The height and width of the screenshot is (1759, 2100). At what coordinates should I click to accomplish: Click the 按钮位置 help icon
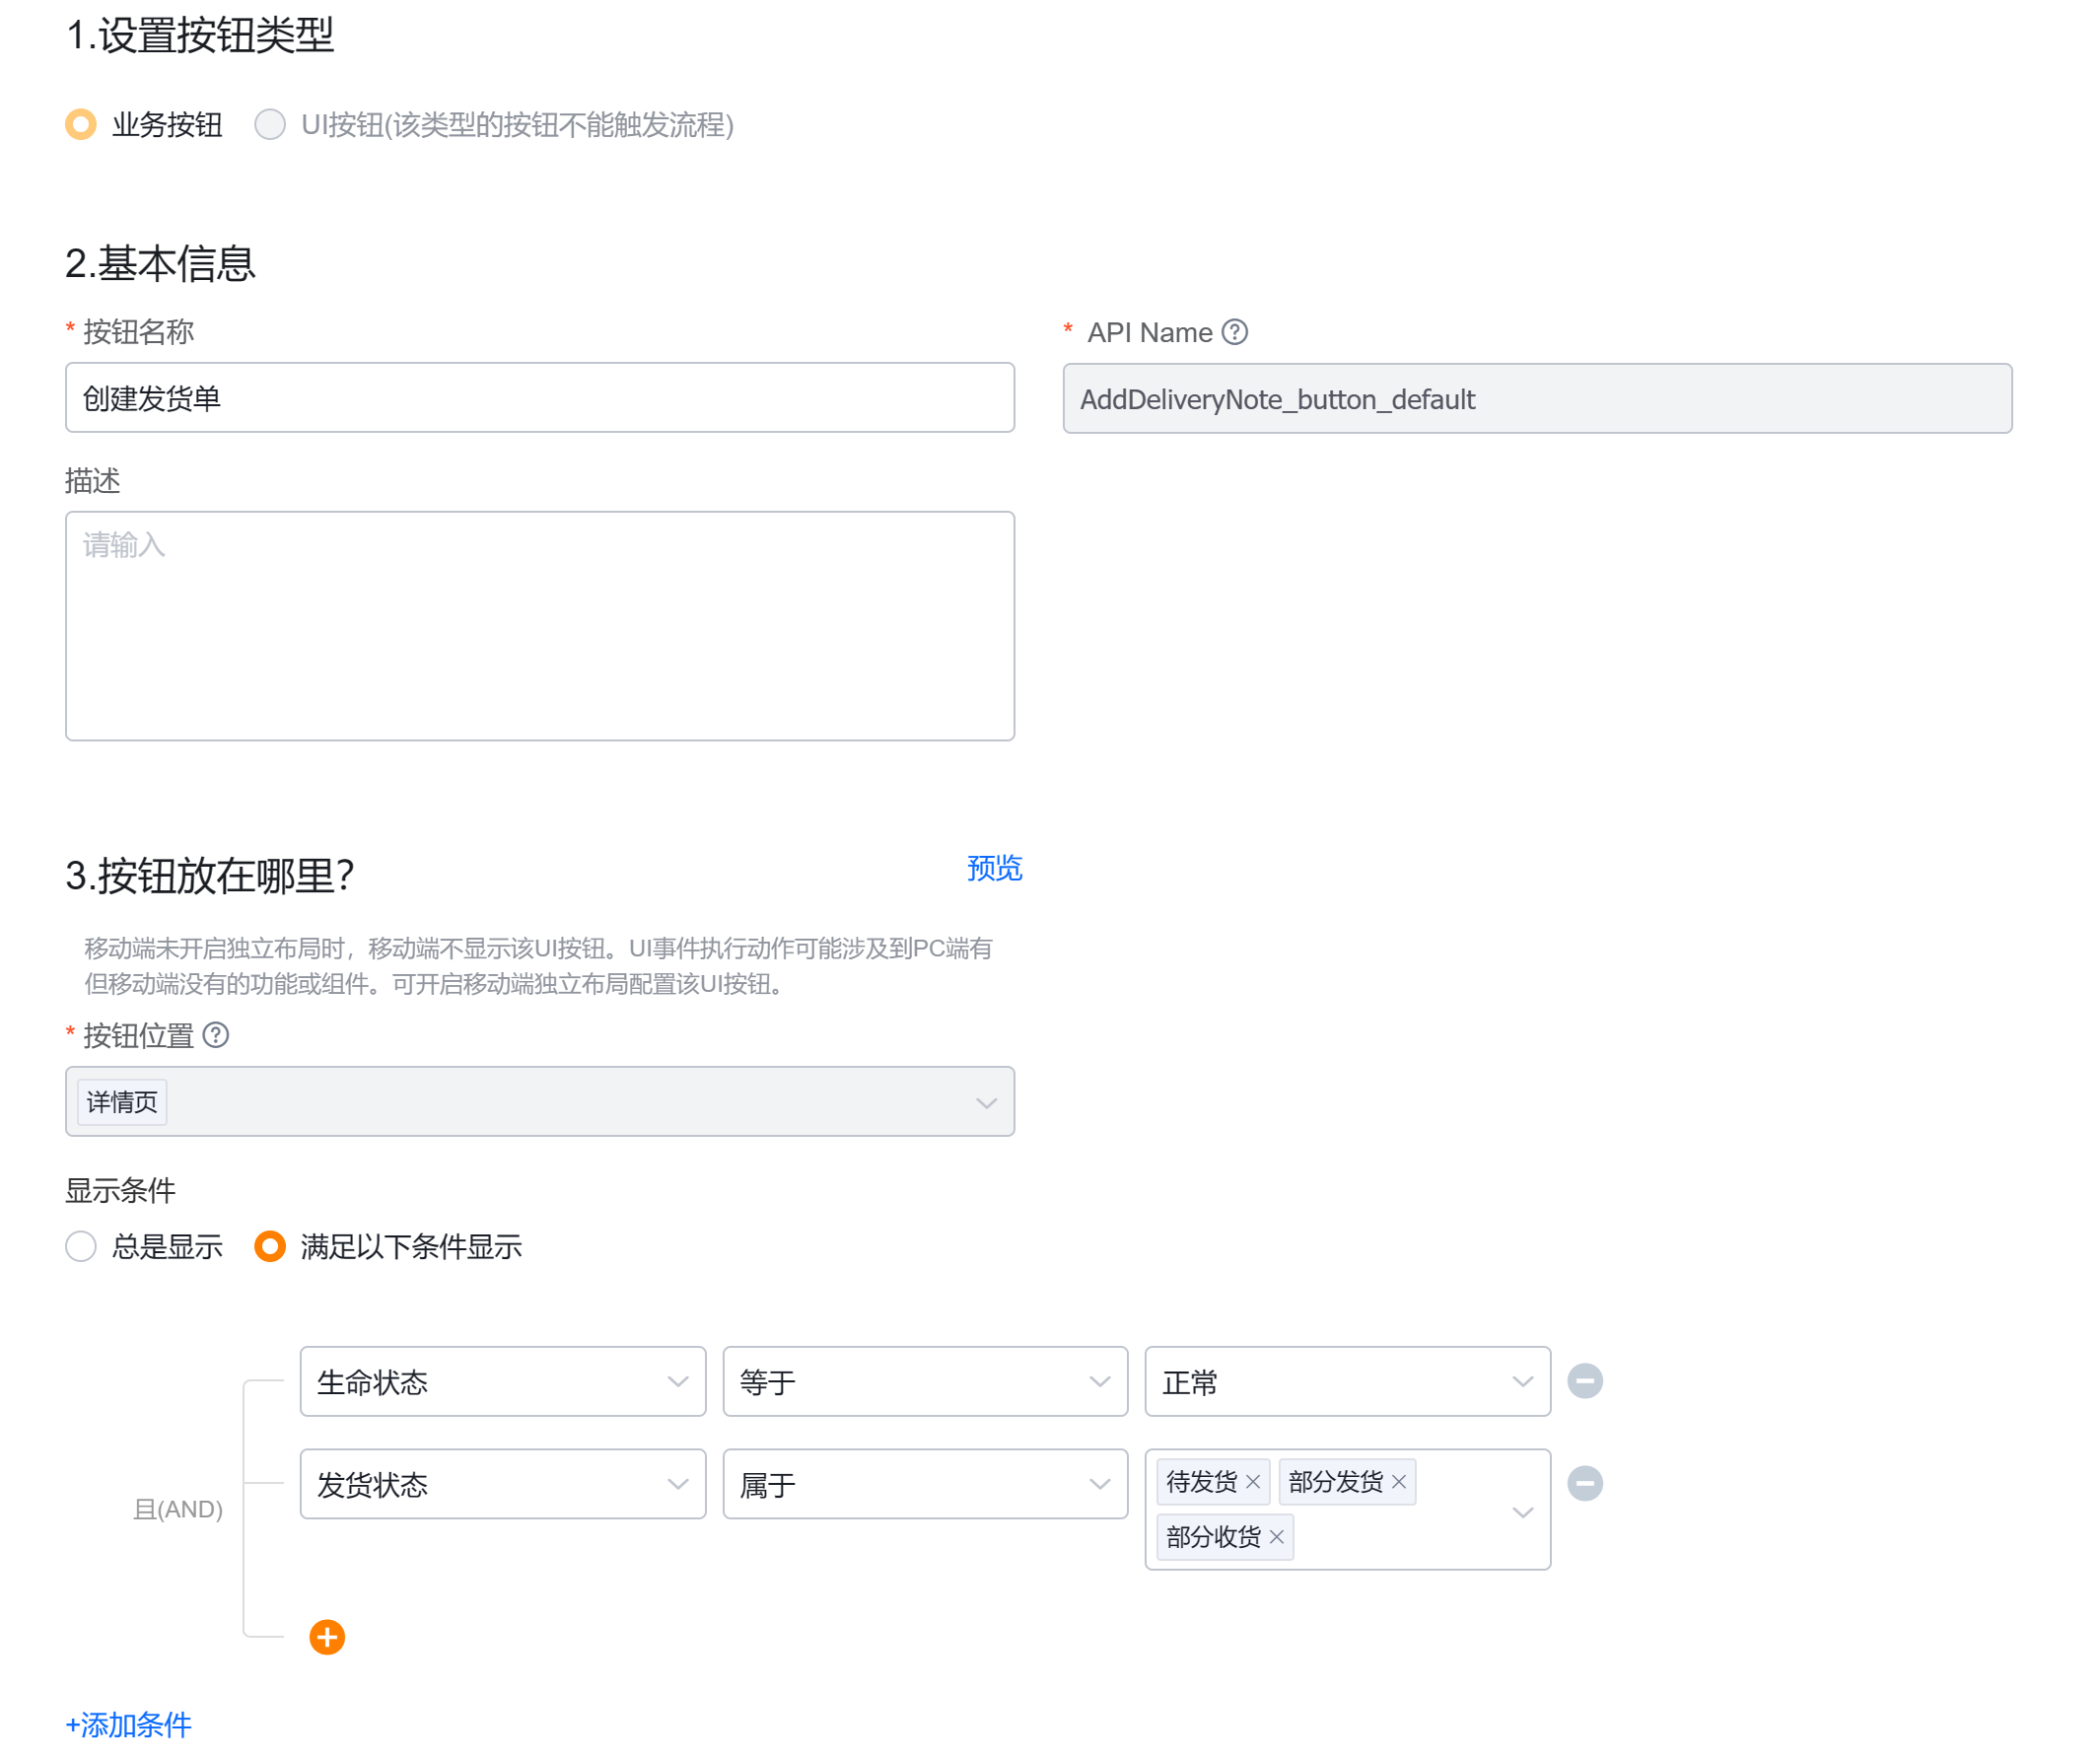(x=216, y=1036)
